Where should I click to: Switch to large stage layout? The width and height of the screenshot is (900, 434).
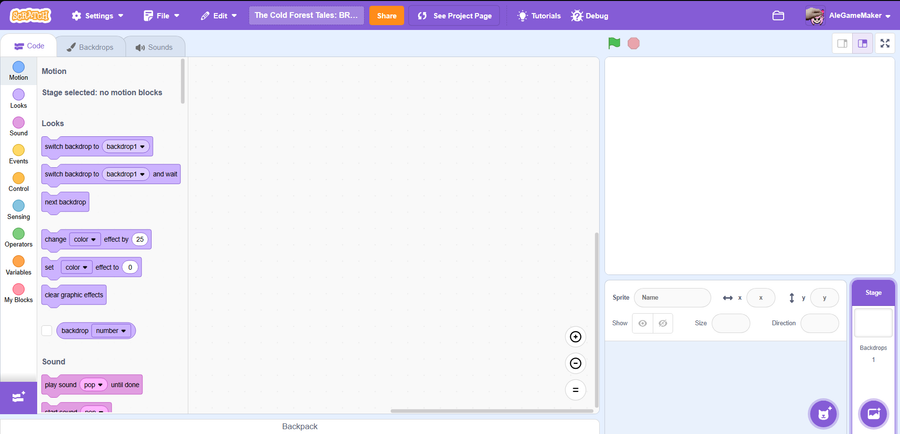click(862, 44)
